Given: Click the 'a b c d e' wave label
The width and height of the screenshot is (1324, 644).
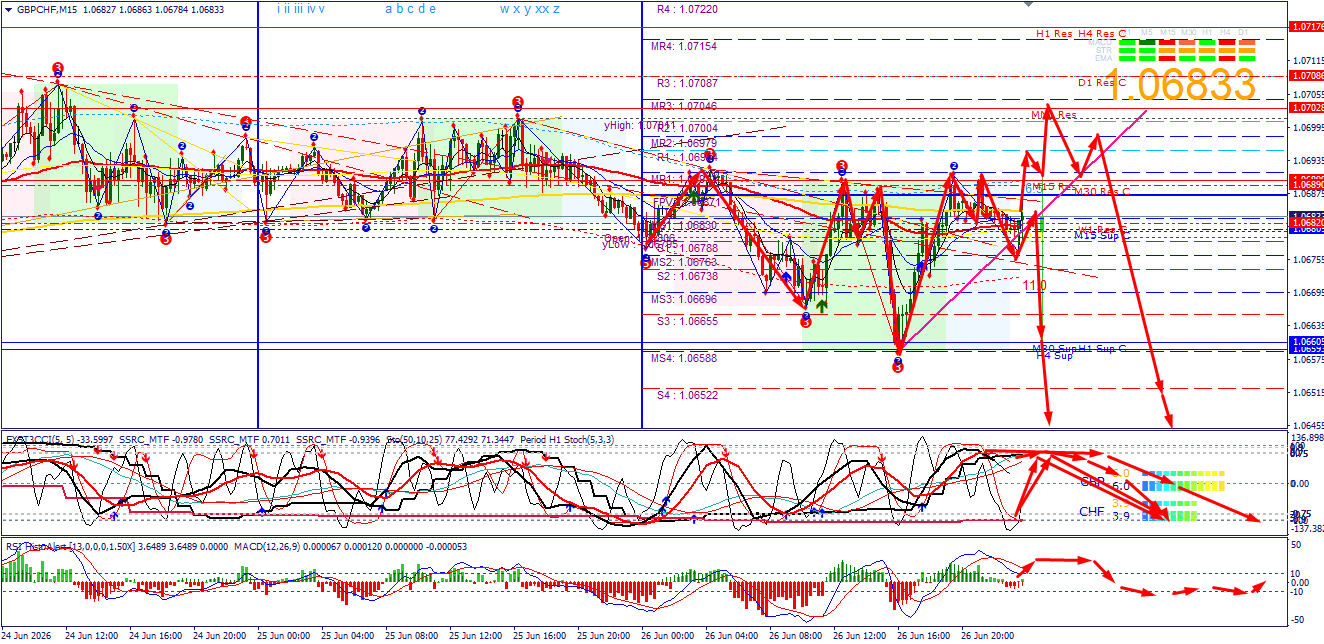Looking at the screenshot, I should (x=410, y=8).
